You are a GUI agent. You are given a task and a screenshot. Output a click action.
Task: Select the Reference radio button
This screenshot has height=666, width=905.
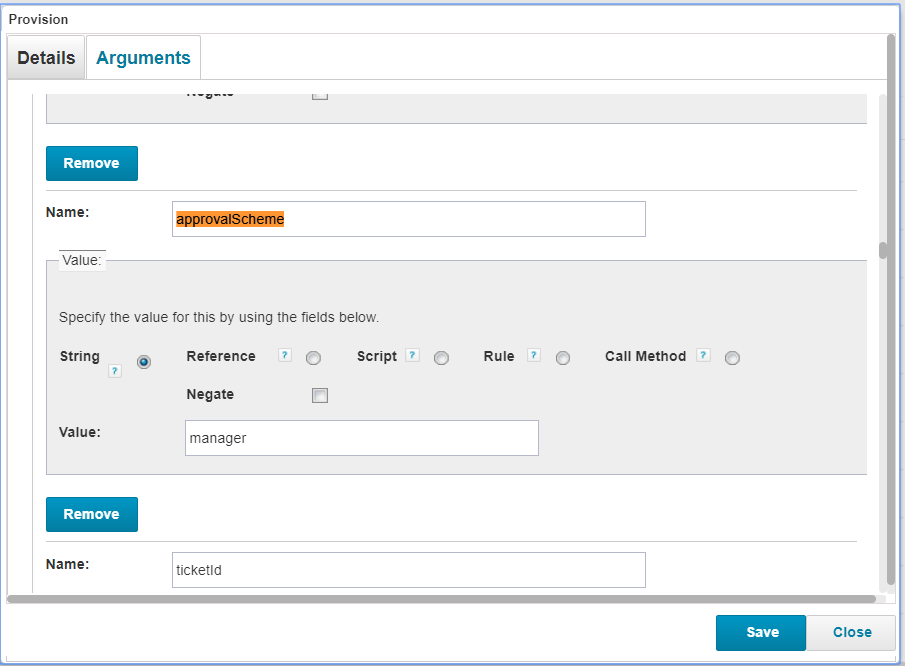coord(313,358)
